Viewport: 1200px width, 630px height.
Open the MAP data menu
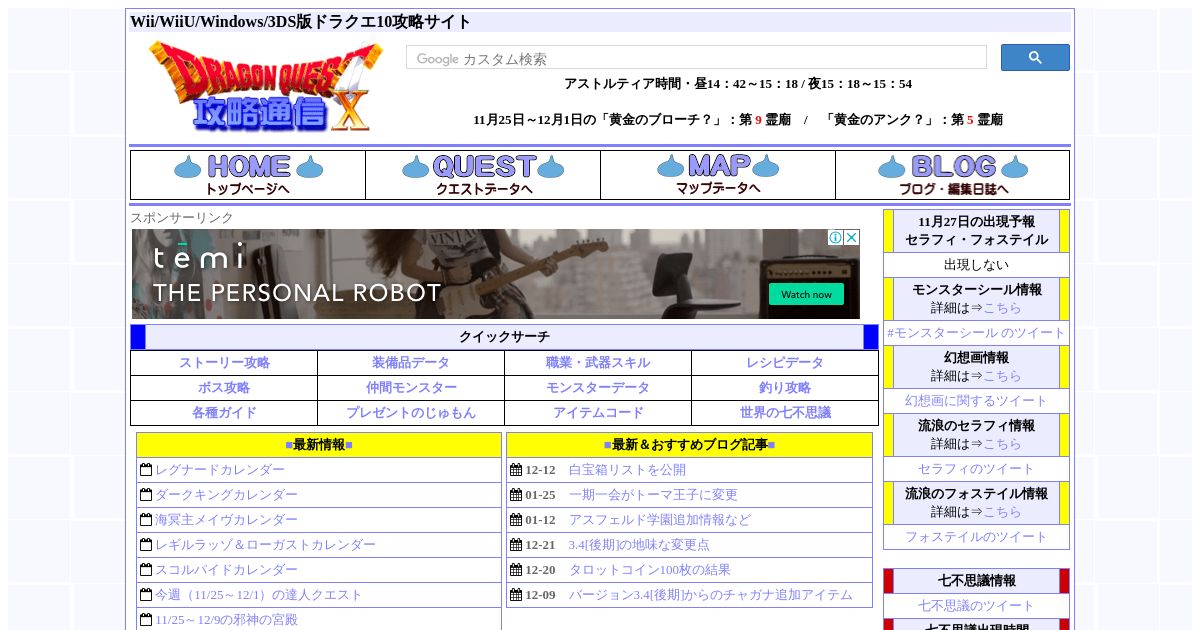(718, 175)
